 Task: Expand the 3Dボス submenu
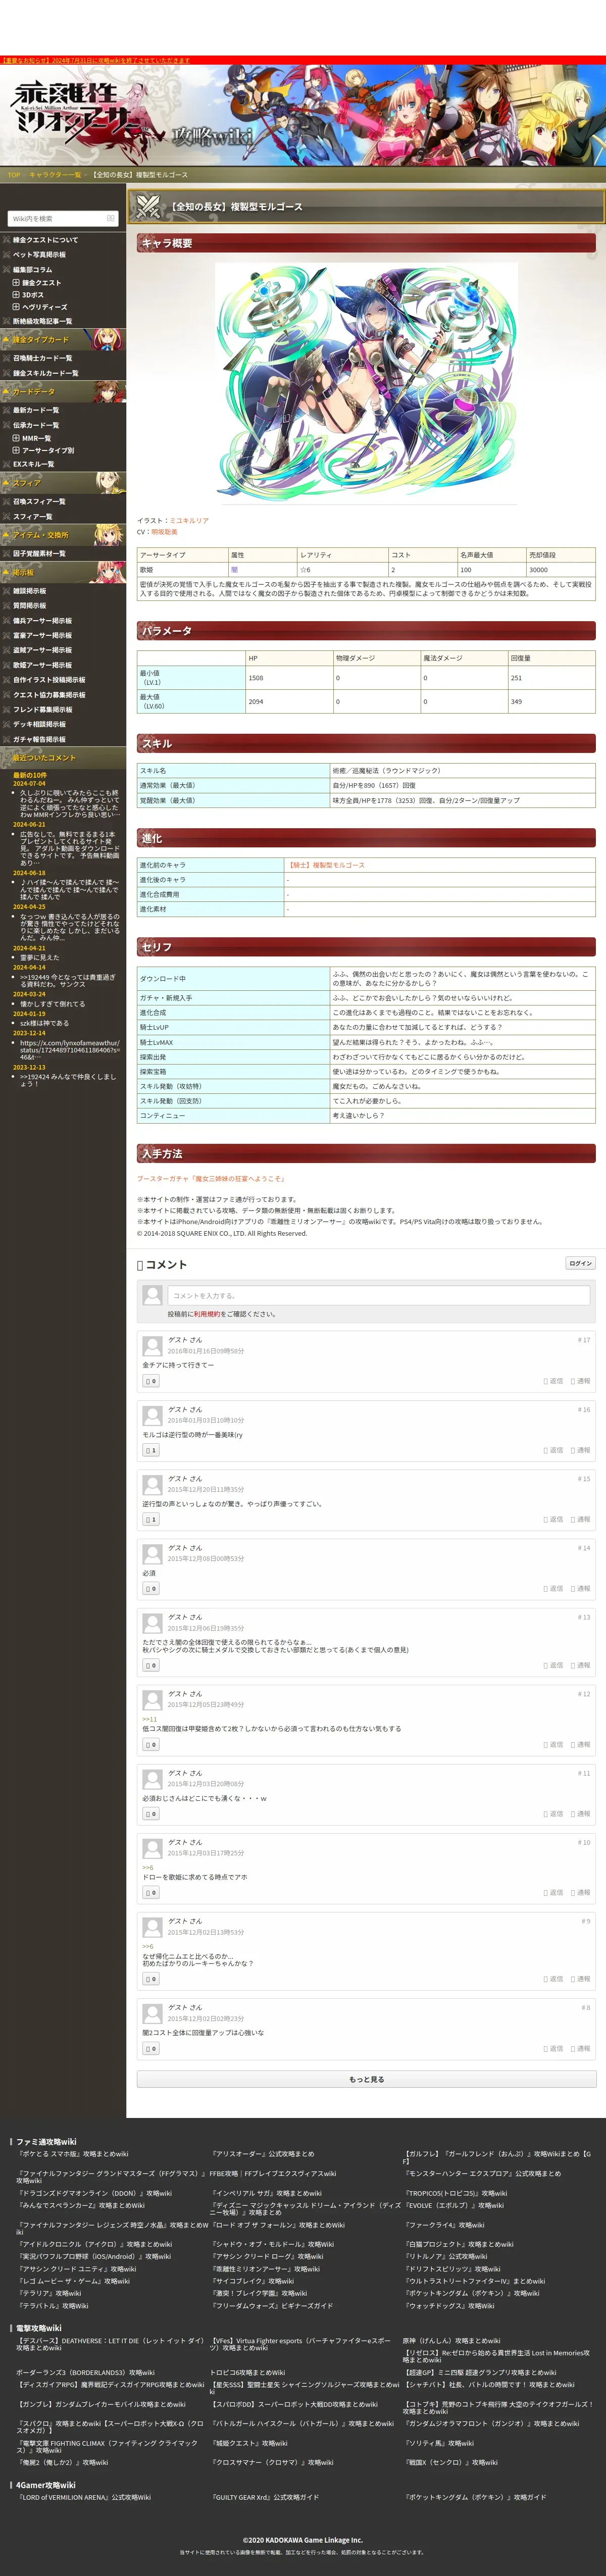pyautogui.click(x=16, y=295)
